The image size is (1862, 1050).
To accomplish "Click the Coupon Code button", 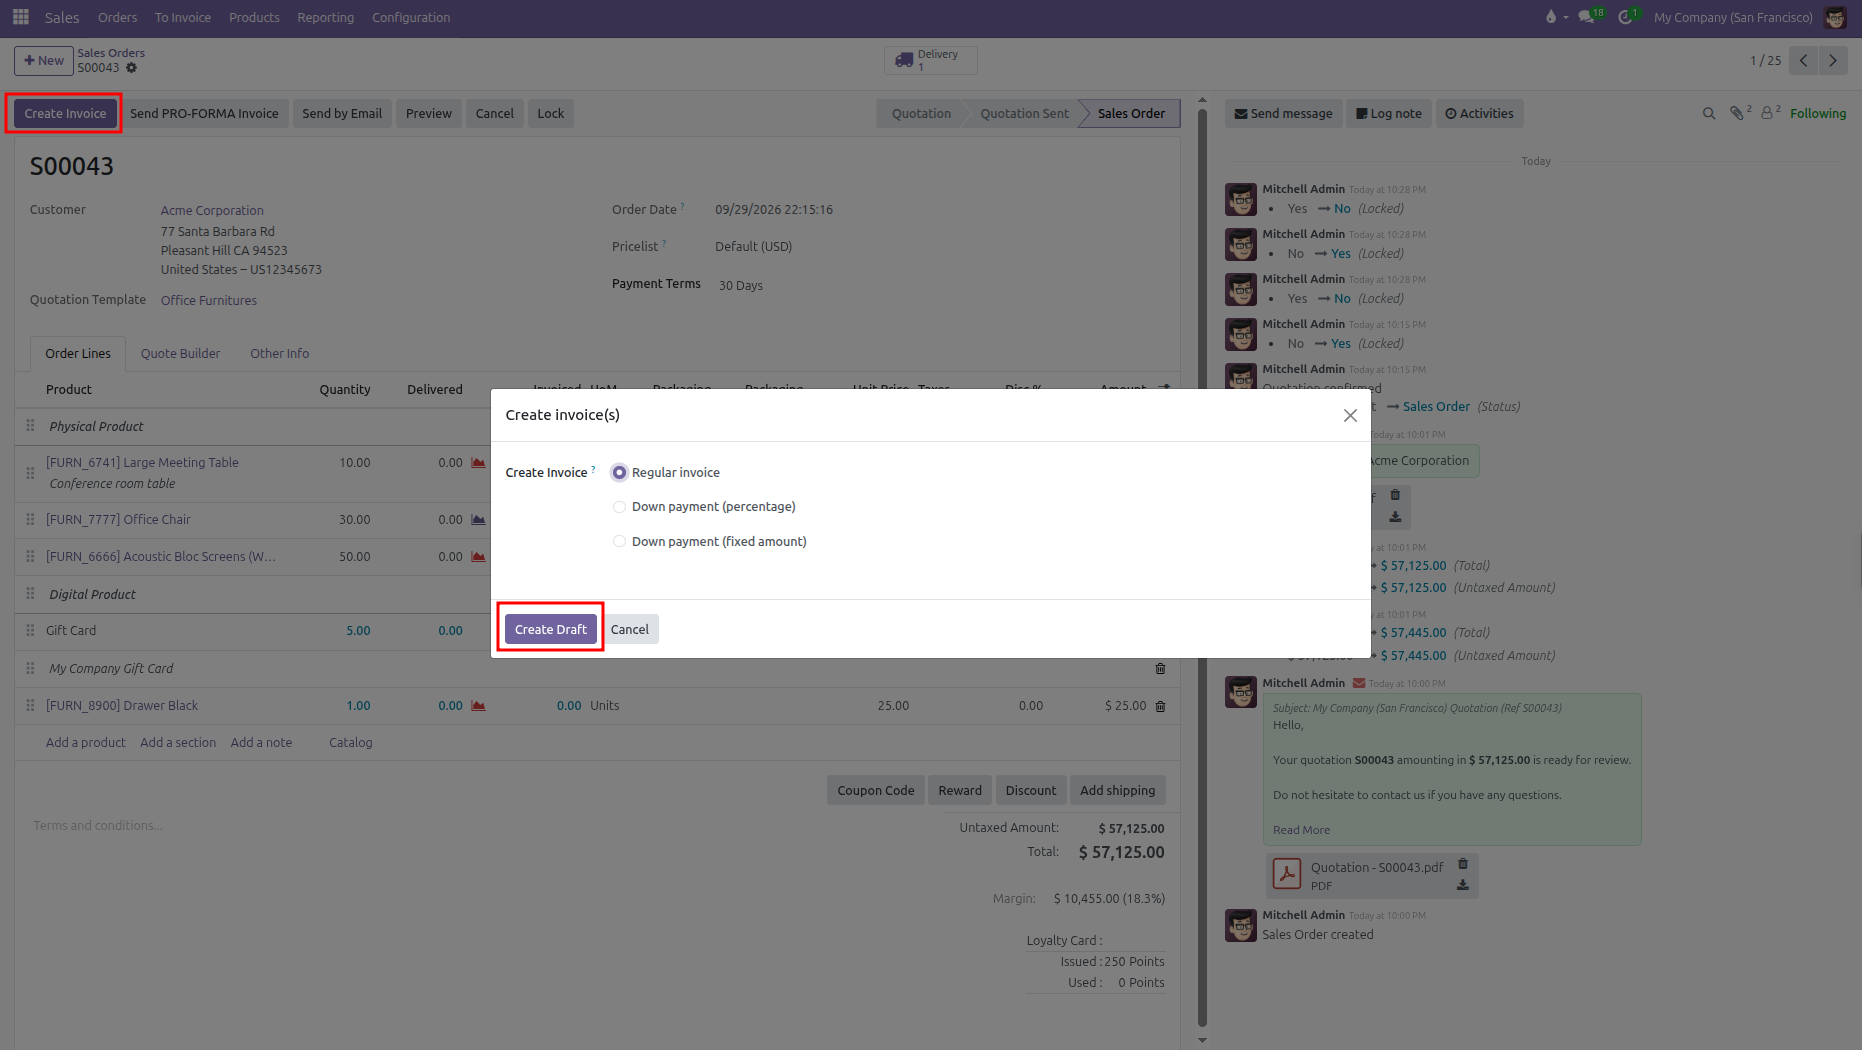I will tap(876, 790).
